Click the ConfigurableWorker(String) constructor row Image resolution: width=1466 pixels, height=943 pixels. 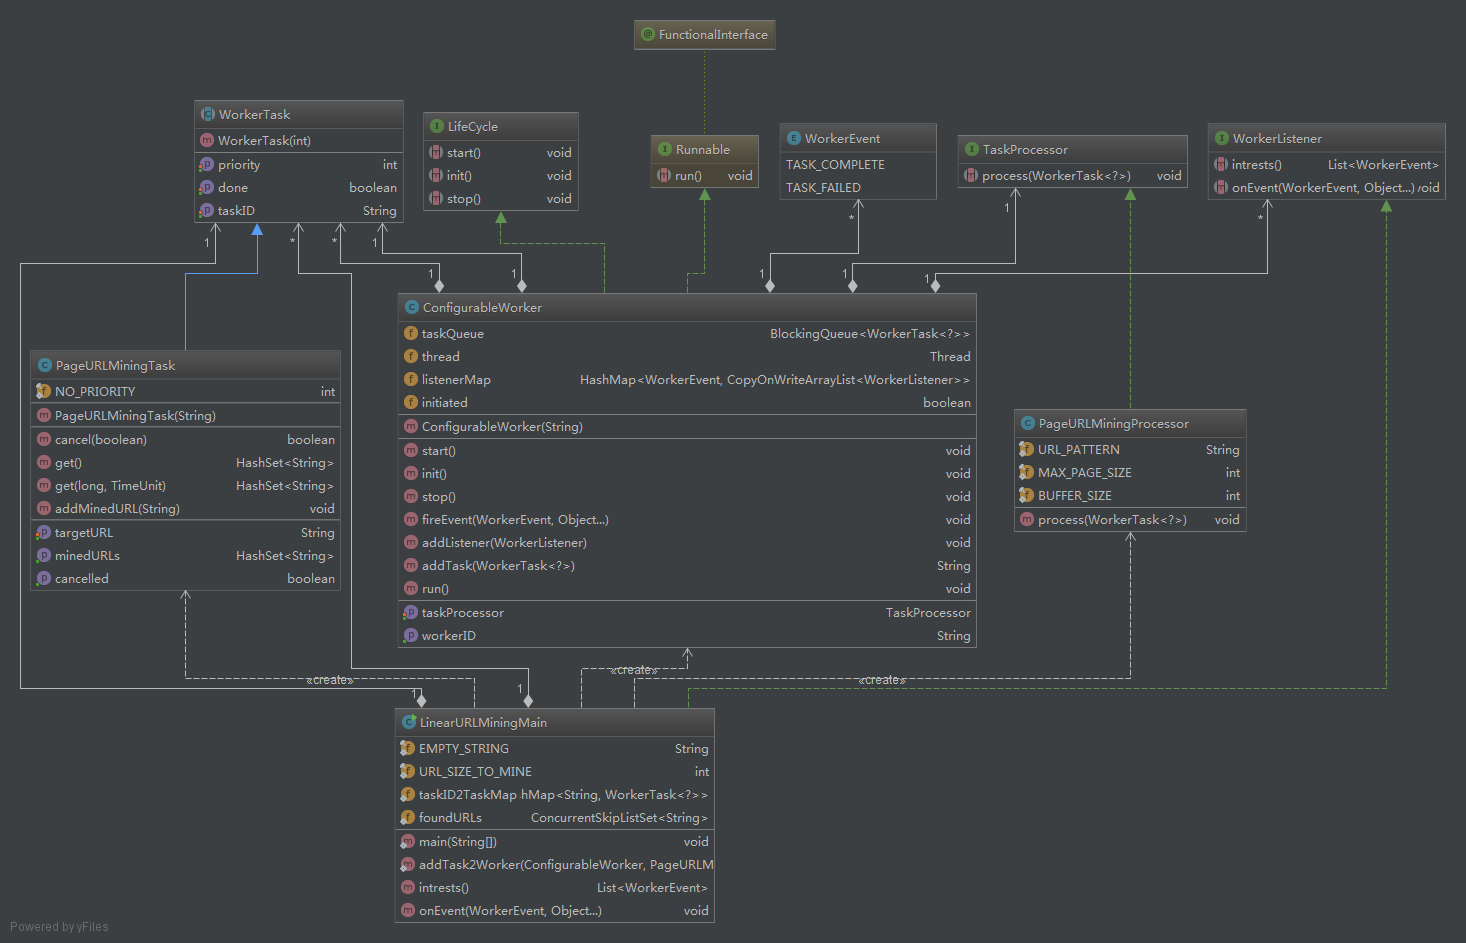pos(687,426)
